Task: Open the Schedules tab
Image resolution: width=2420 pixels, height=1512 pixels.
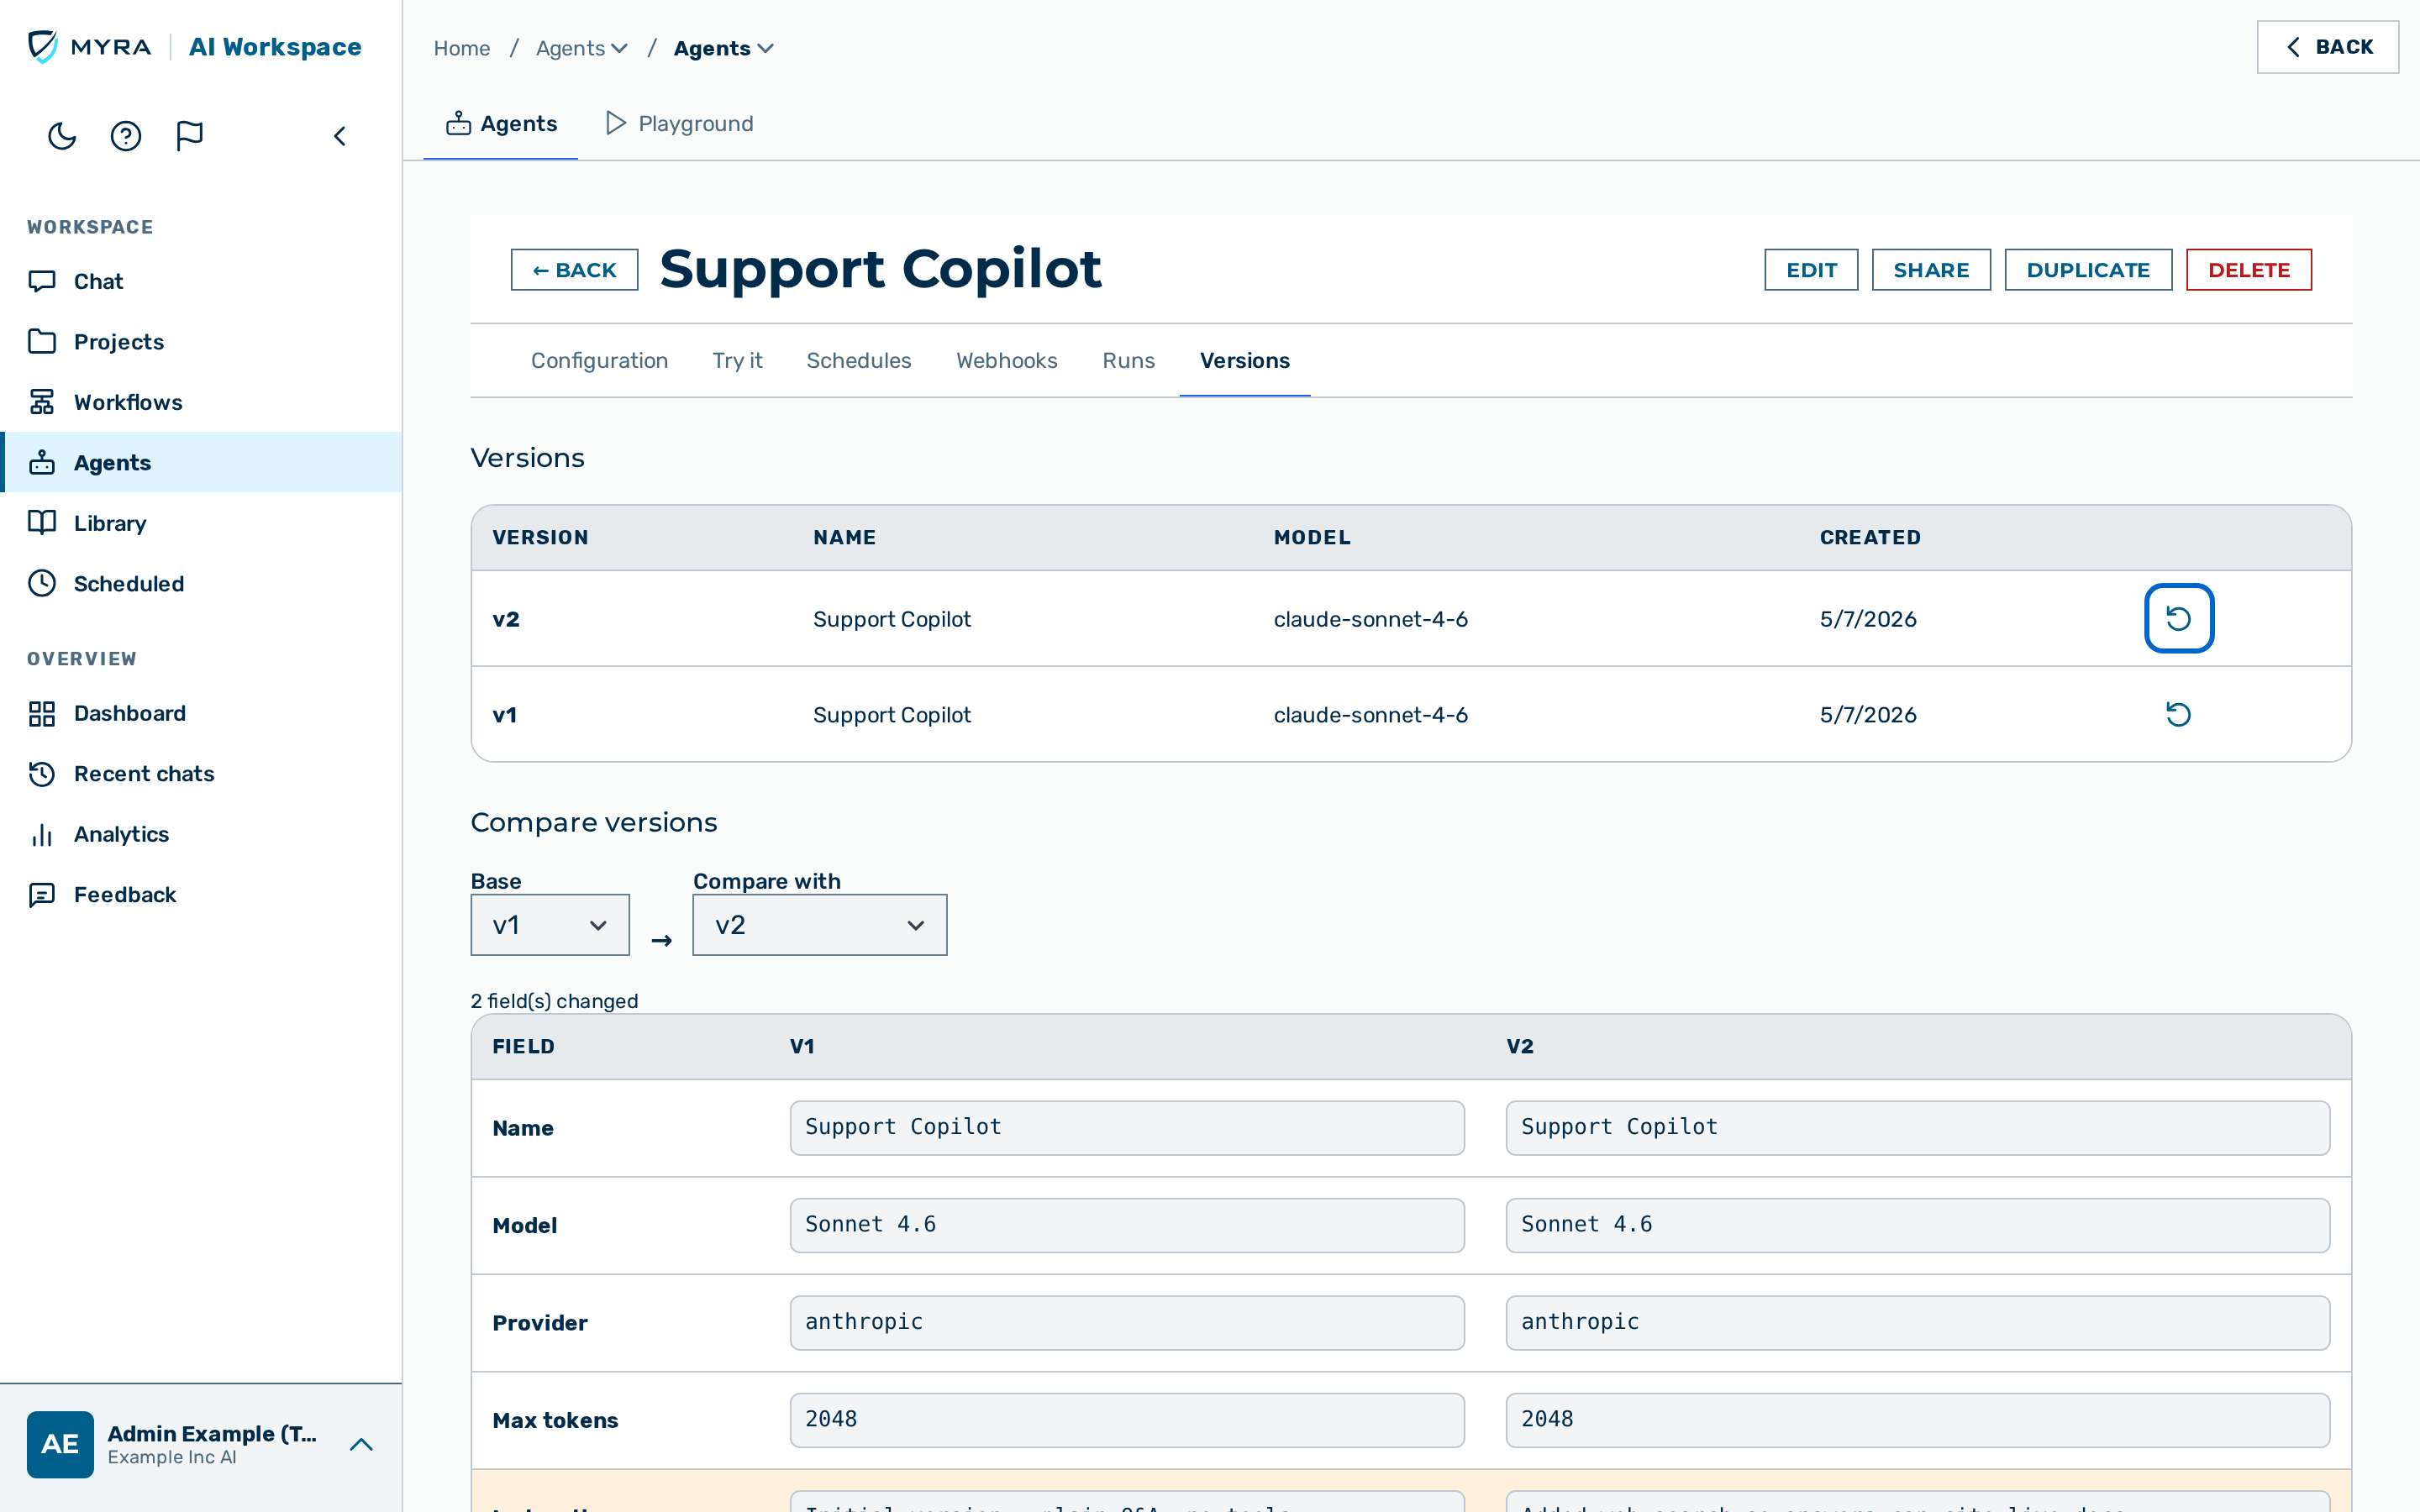Action: (x=859, y=360)
